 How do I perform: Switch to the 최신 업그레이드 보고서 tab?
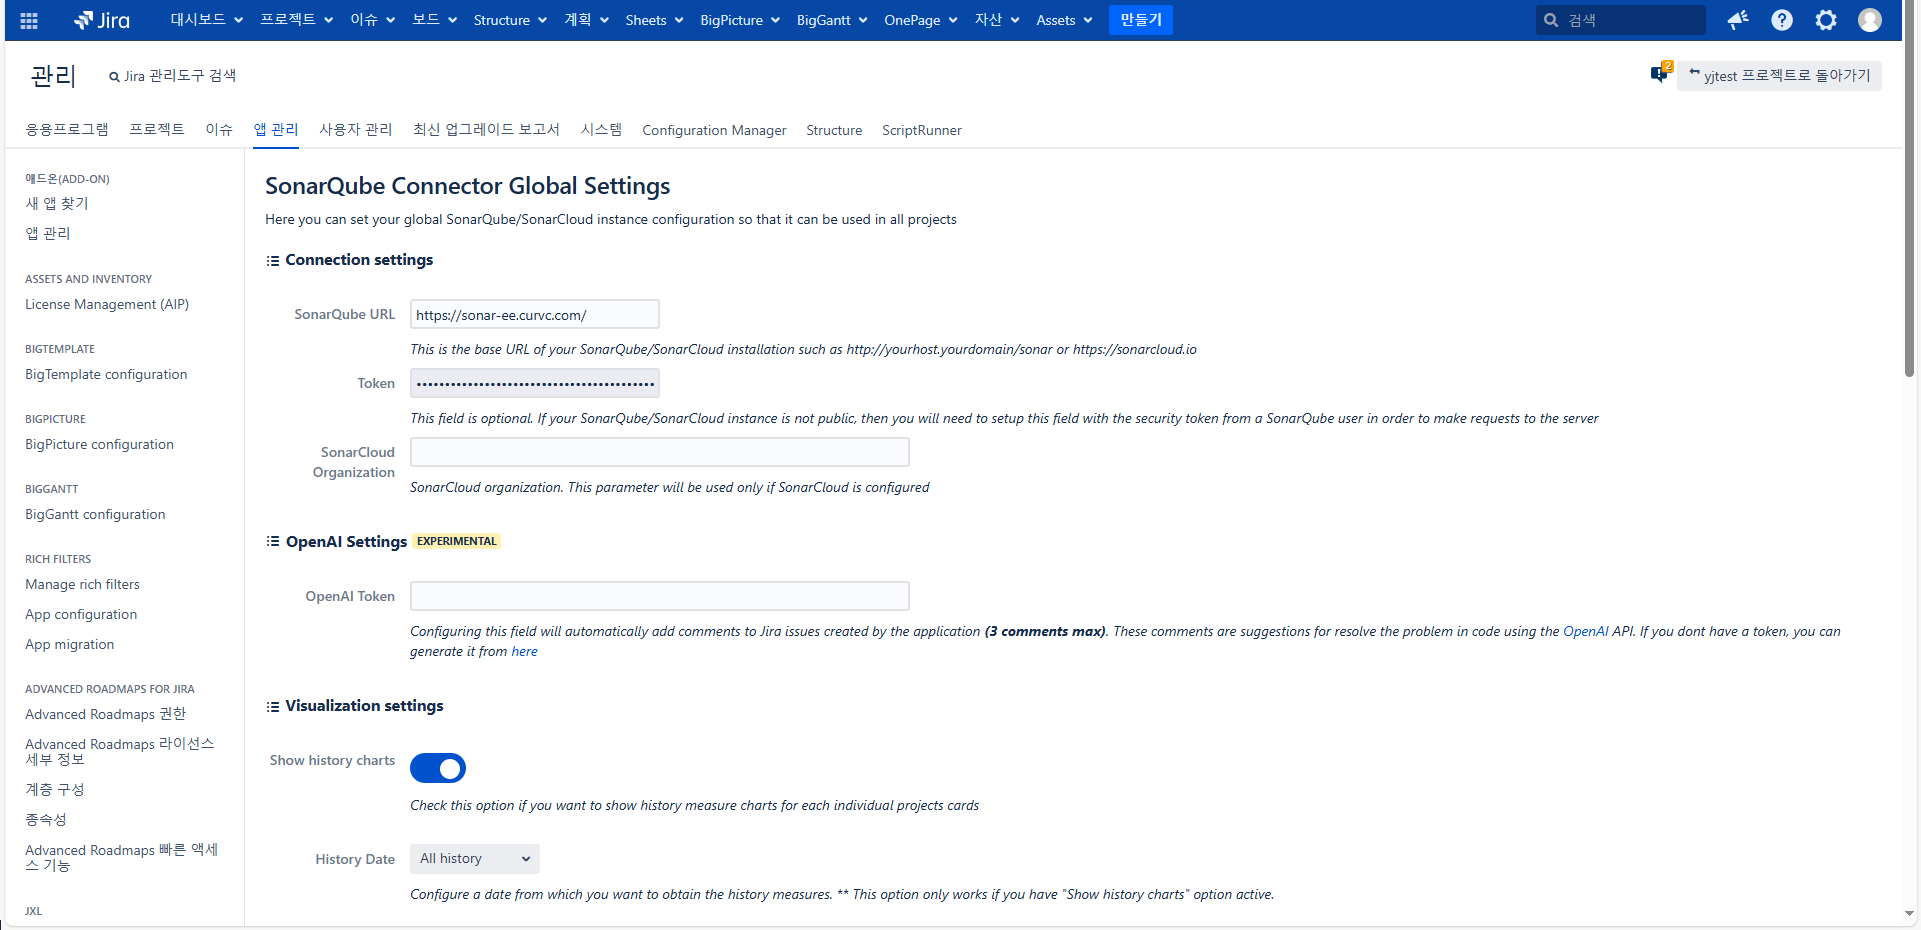(x=486, y=130)
